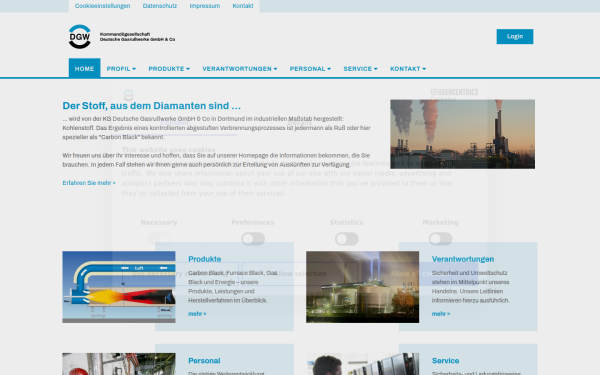The height and width of the screenshot is (375, 600).
Task: Open the night plant Verantwortungen image
Action: 362,287
